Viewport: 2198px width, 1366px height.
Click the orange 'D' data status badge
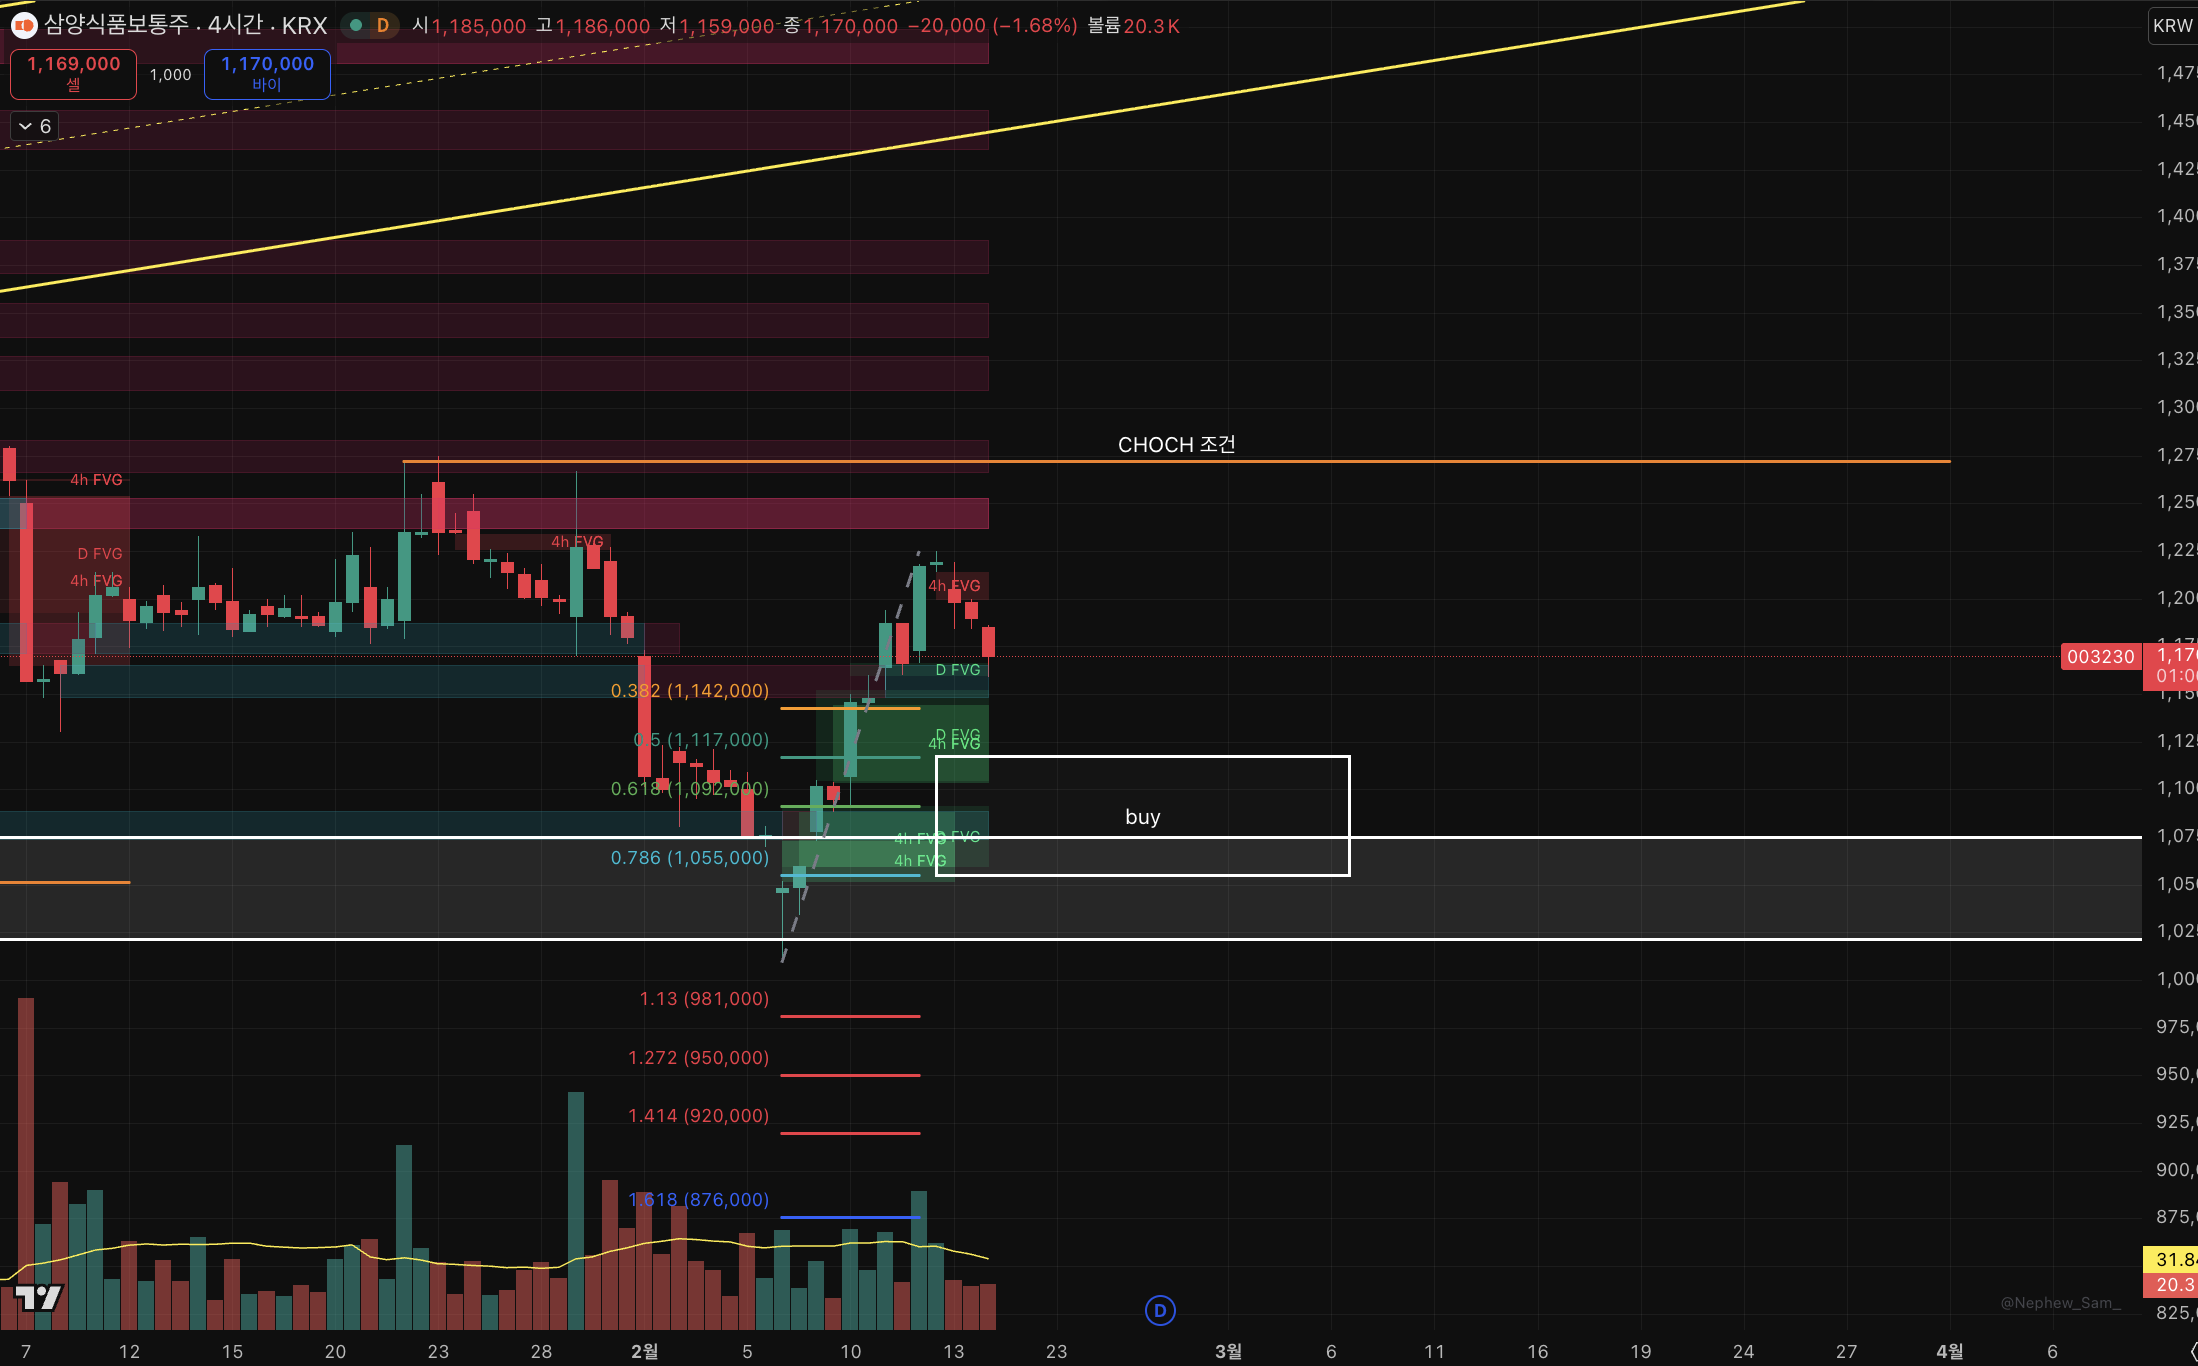[382, 26]
